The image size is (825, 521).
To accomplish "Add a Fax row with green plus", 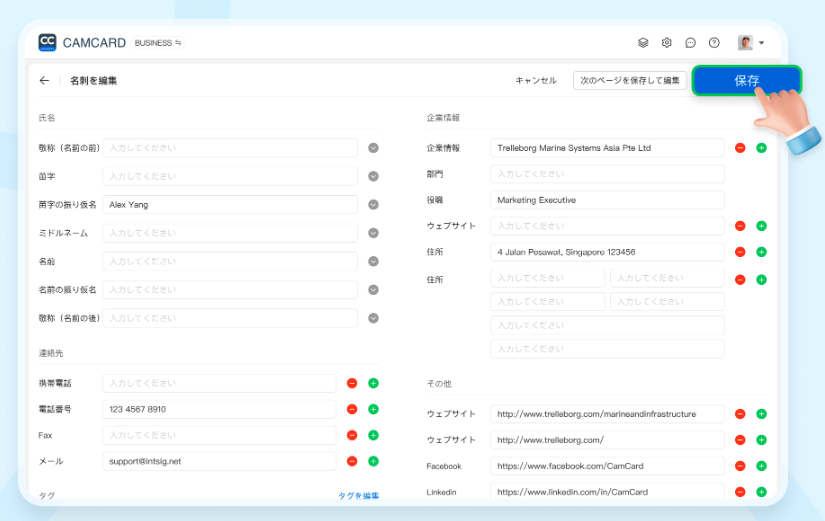I will pos(374,435).
